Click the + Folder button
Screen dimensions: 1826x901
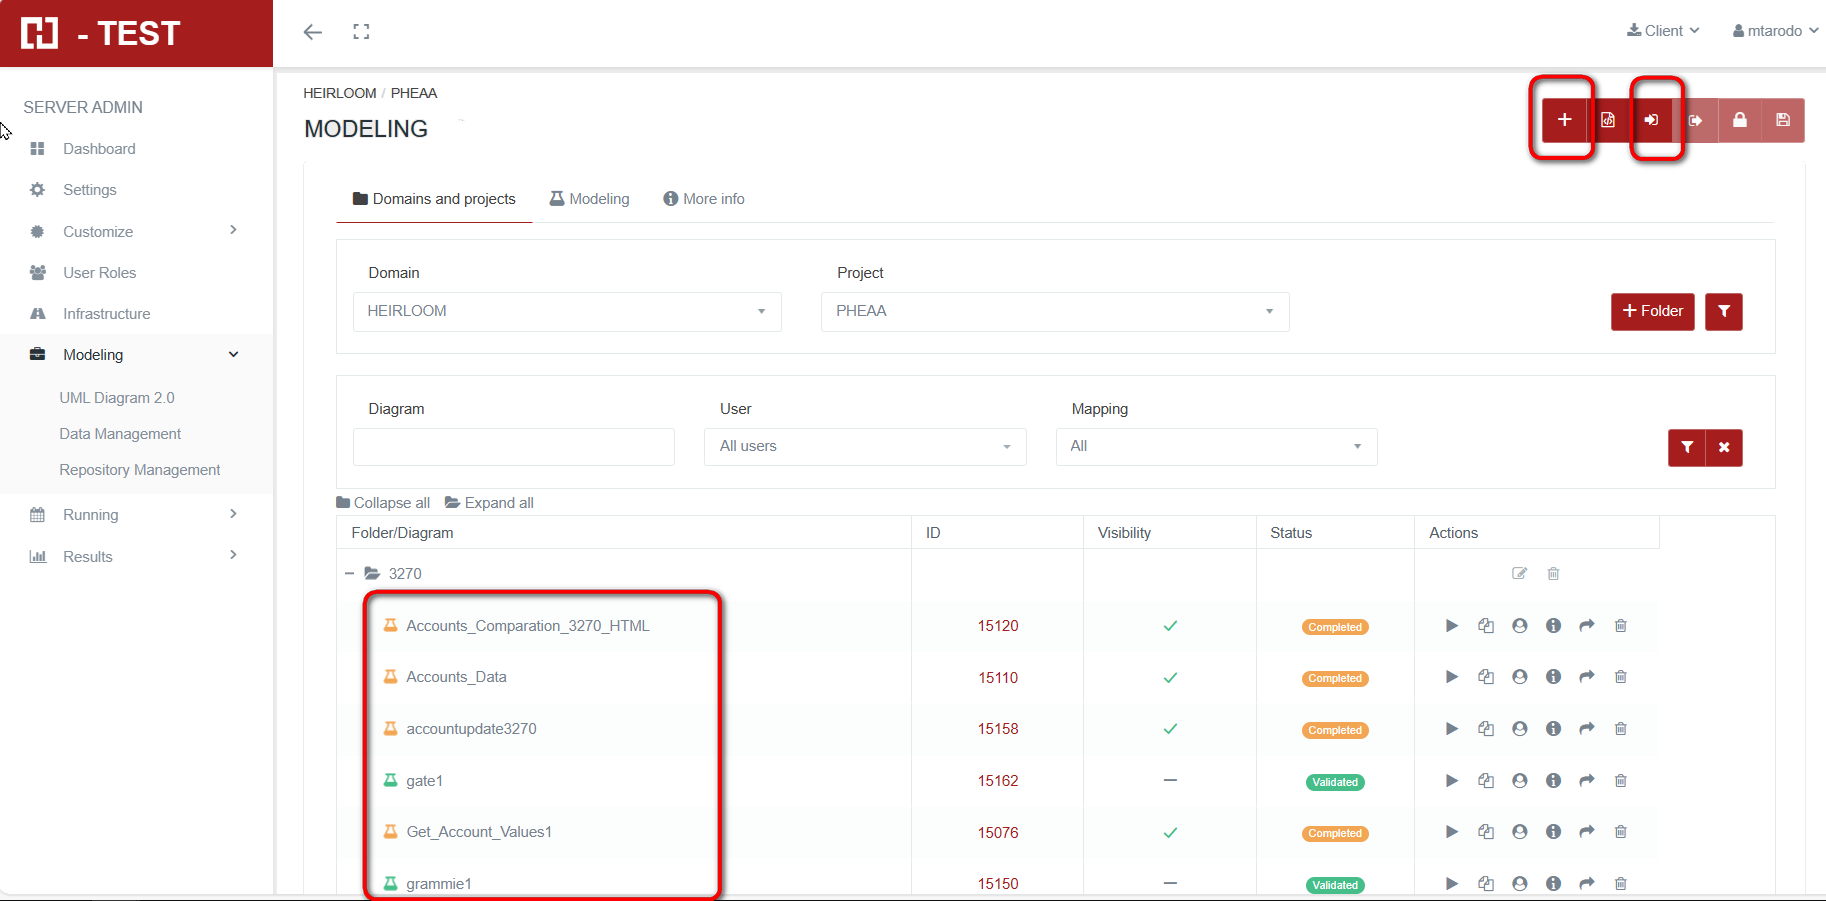(x=1652, y=311)
